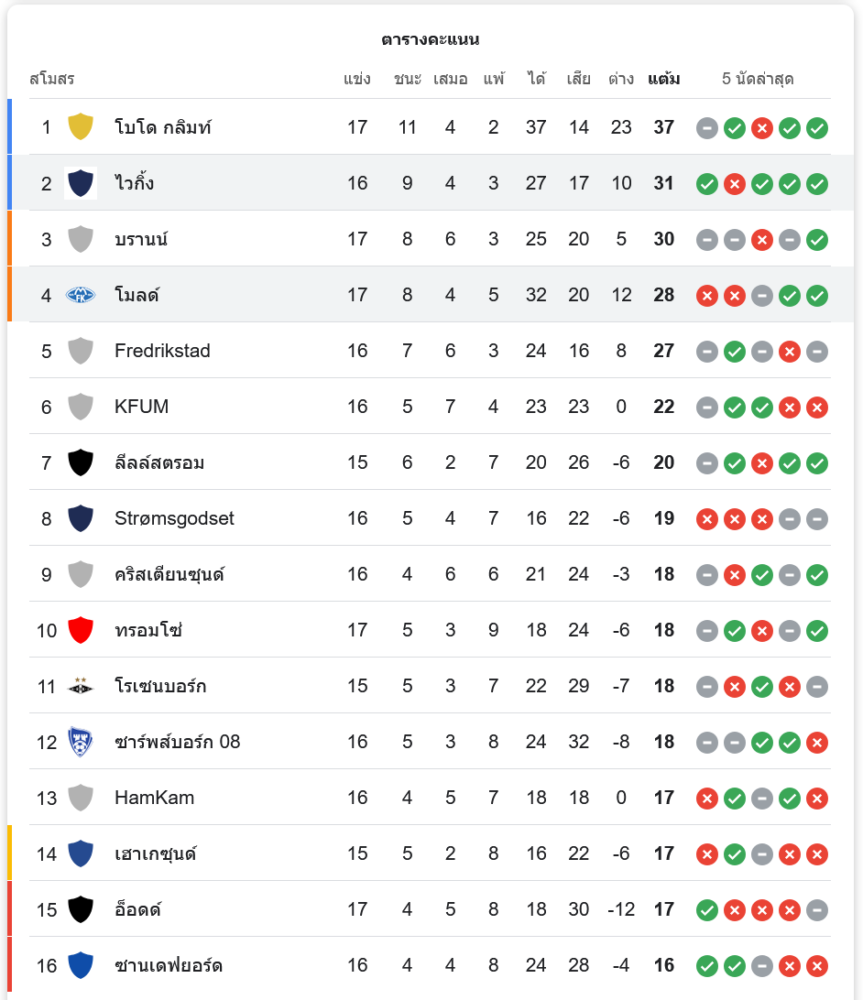Click the loss icon in Viking's recent form

(735, 184)
